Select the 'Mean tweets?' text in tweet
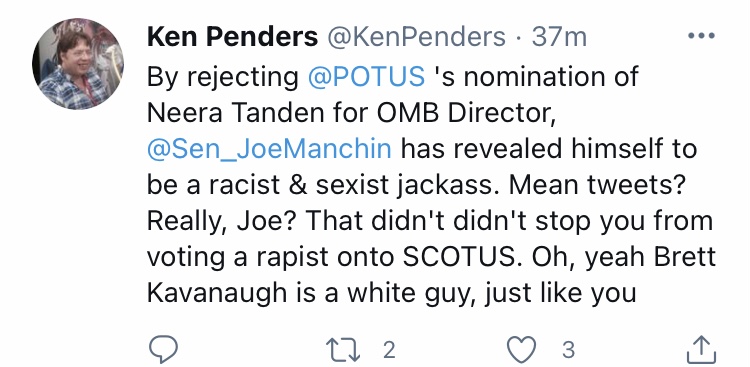 point(595,185)
